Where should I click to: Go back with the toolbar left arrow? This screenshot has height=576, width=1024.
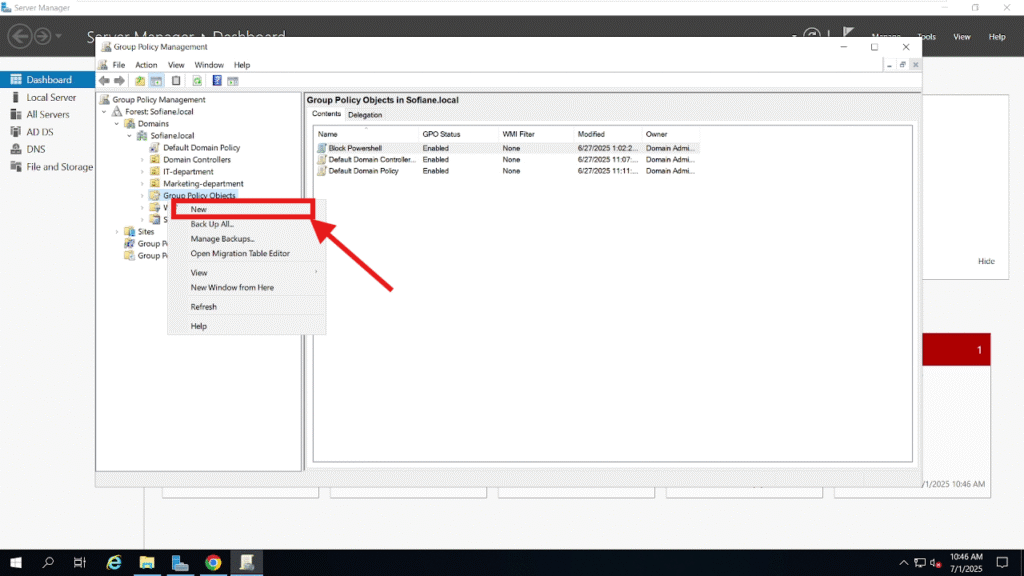click(x=104, y=81)
